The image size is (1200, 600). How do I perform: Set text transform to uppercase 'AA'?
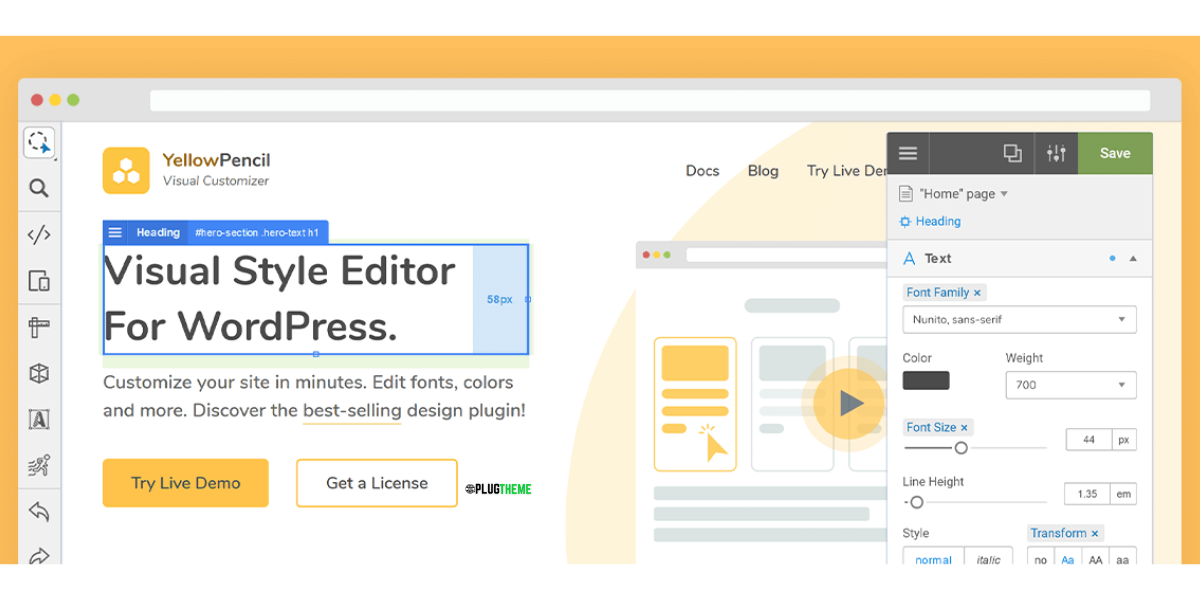click(x=1095, y=558)
